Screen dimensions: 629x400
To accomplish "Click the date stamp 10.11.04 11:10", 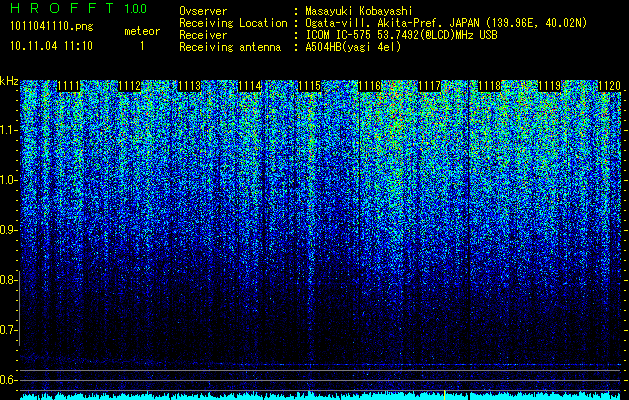I will point(51,46).
